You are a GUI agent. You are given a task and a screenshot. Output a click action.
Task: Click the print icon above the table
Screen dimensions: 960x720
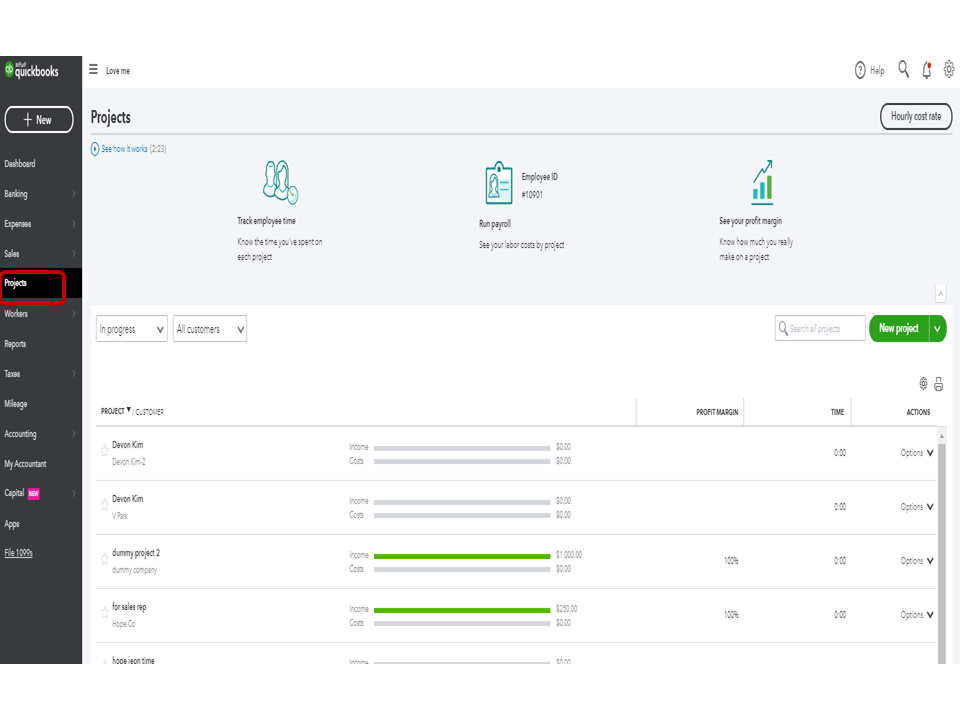(x=939, y=384)
